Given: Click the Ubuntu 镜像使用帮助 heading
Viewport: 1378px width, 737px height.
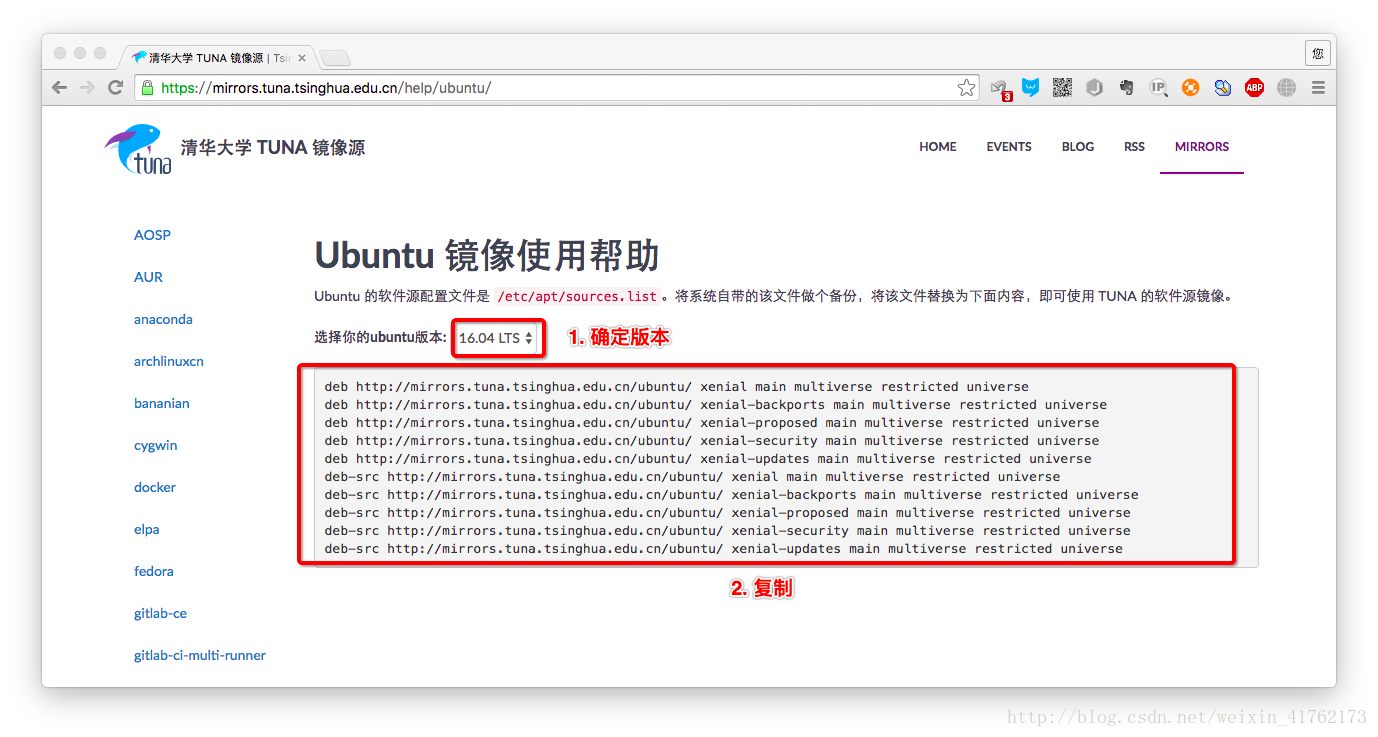Looking at the screenshot, I should pyautogui.click(x=487, y=256).
